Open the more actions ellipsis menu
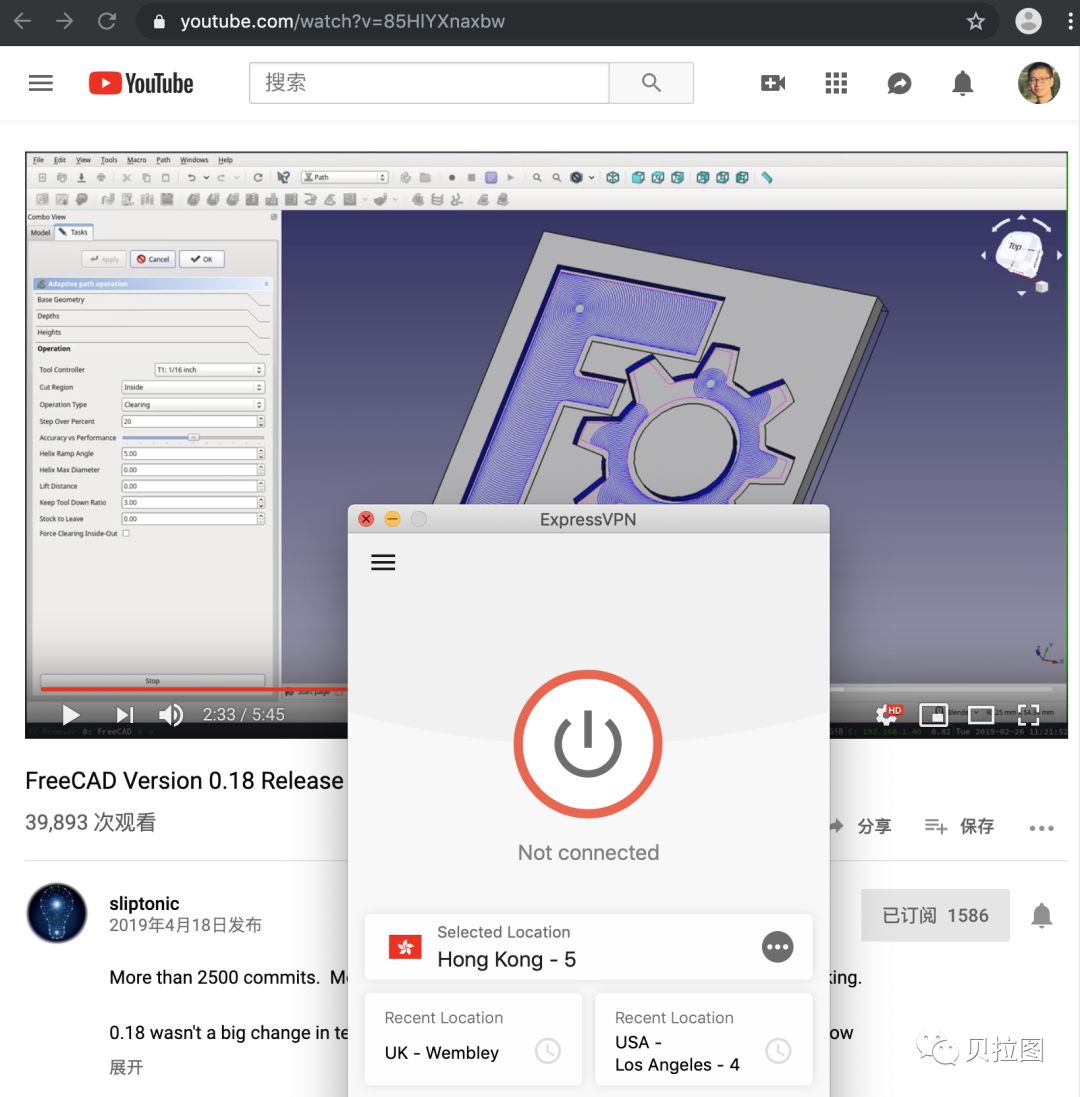This screenshot has width=1080, height=1097. [1041, 827]
